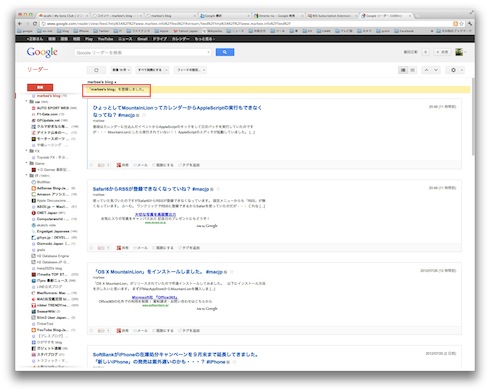The width and height of the screenshot is (490, 392).
Task: Click the blue search button
Action: pos(225,52)
